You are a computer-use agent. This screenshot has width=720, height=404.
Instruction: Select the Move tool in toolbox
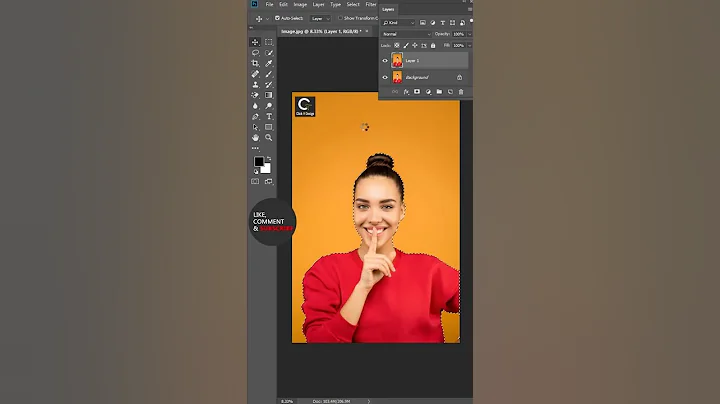tap(255, 42)
